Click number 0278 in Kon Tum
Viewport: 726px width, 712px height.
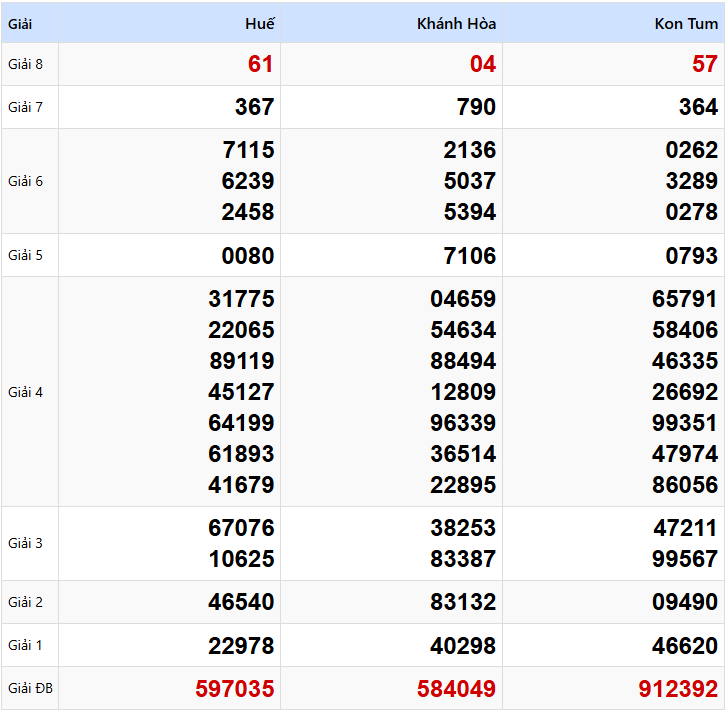[x=692, y=212]
